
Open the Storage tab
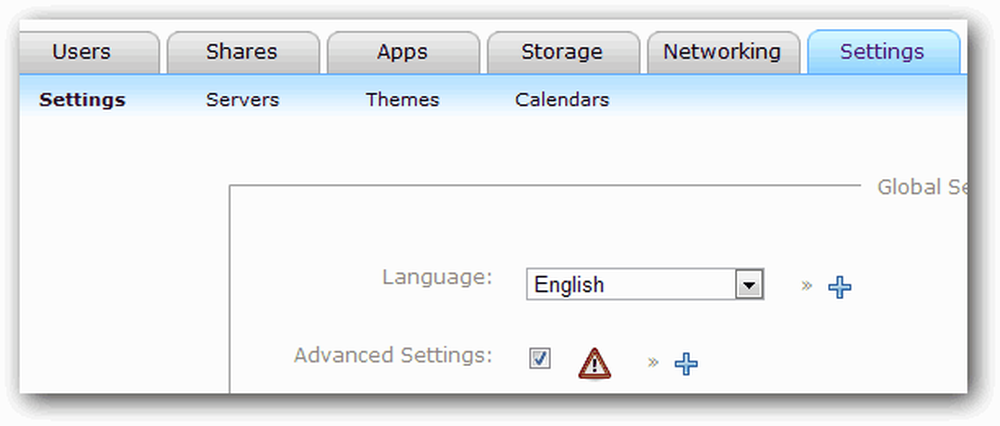coord(562,52)
